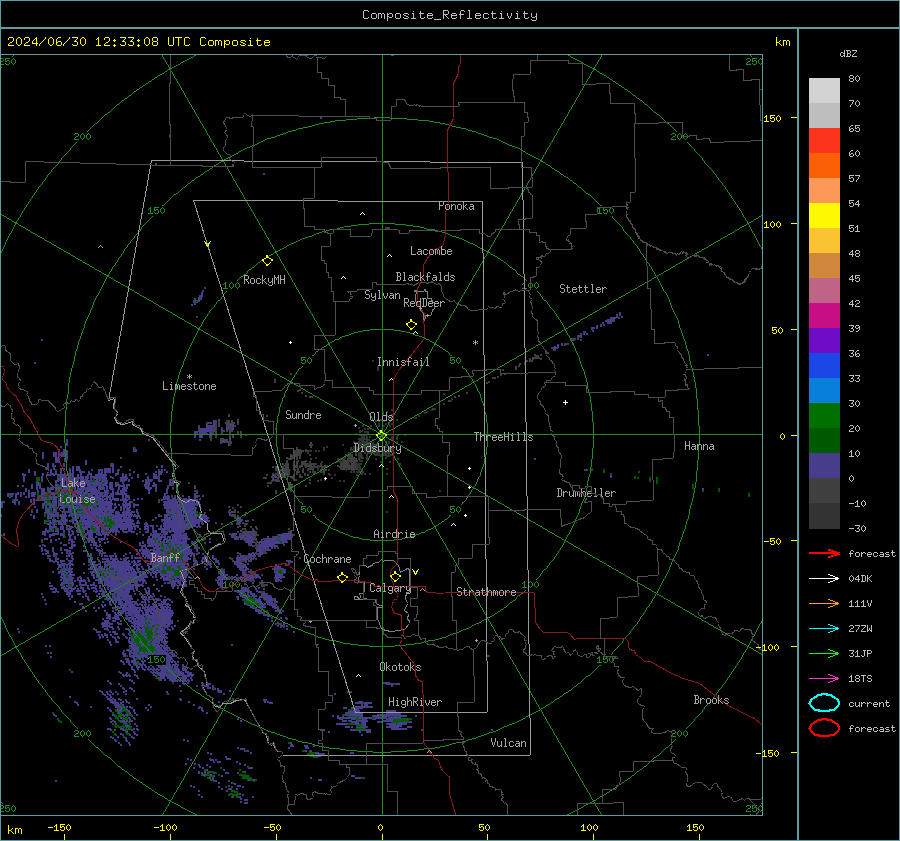
Task: Click the bright red swatch in the dBZ scale
Action: point(824,141)
